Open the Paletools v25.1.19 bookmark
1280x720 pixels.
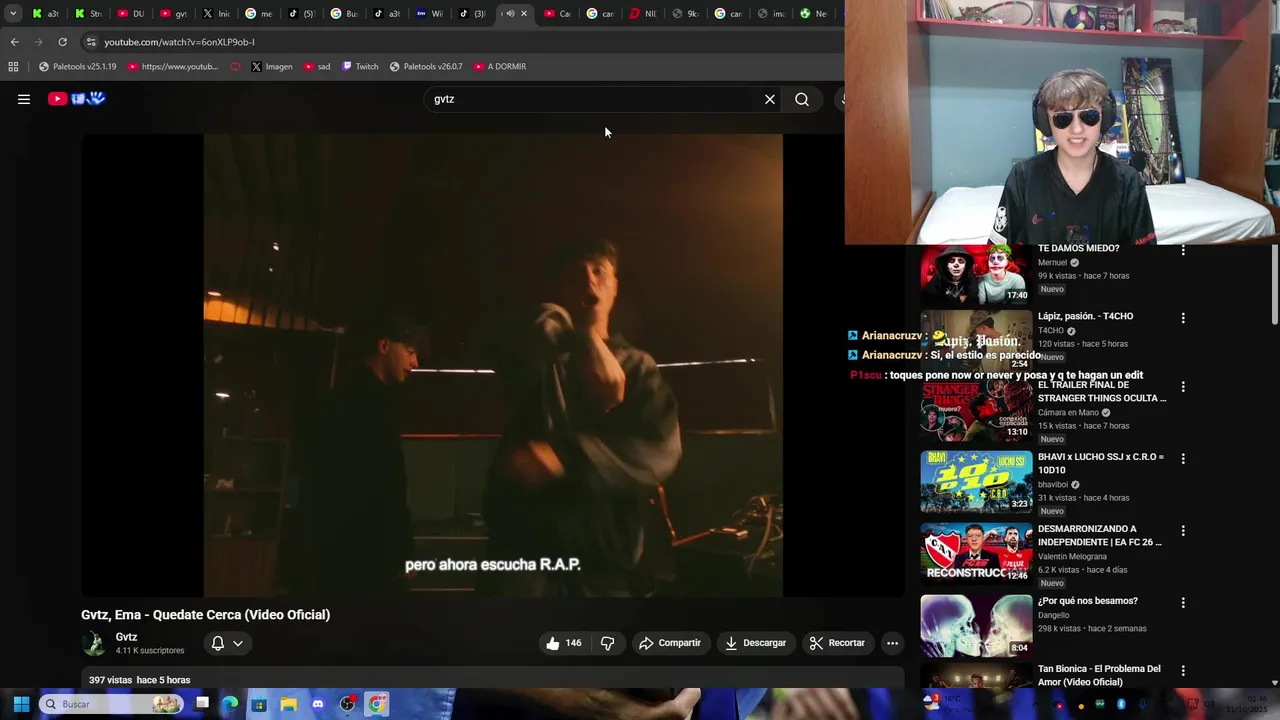77,67
